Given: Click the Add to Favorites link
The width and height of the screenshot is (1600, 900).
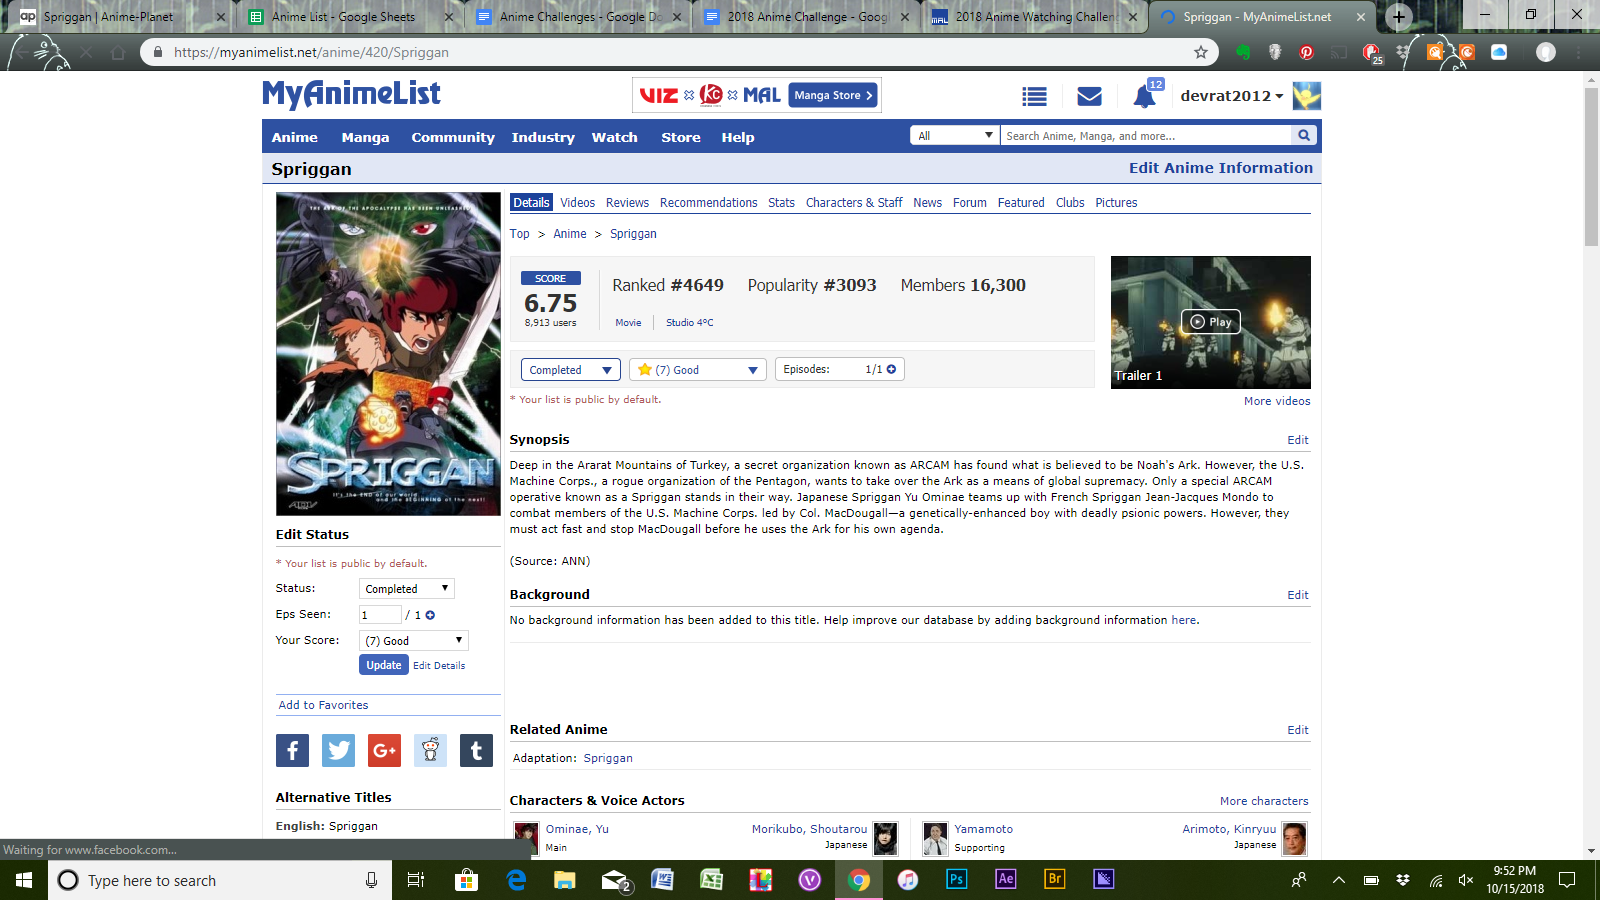Looking at the screenshot, I should (323, 705).
